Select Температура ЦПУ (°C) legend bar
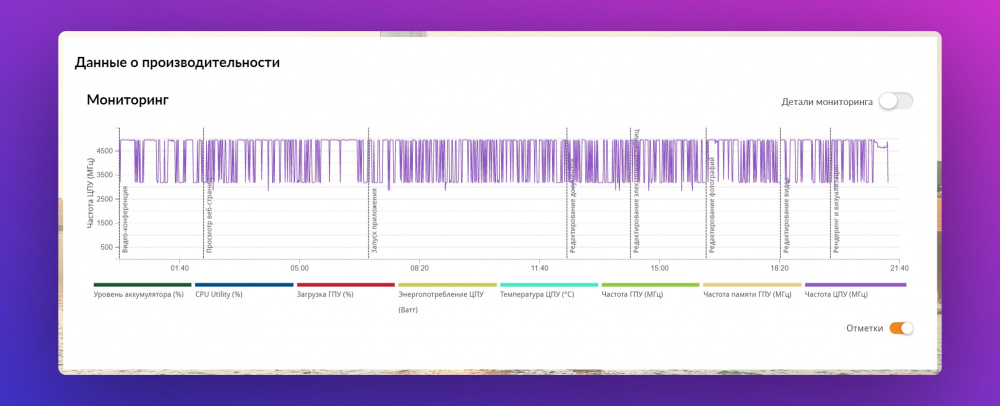Viewport: 1000px width, 406px height. click(549, 285)
